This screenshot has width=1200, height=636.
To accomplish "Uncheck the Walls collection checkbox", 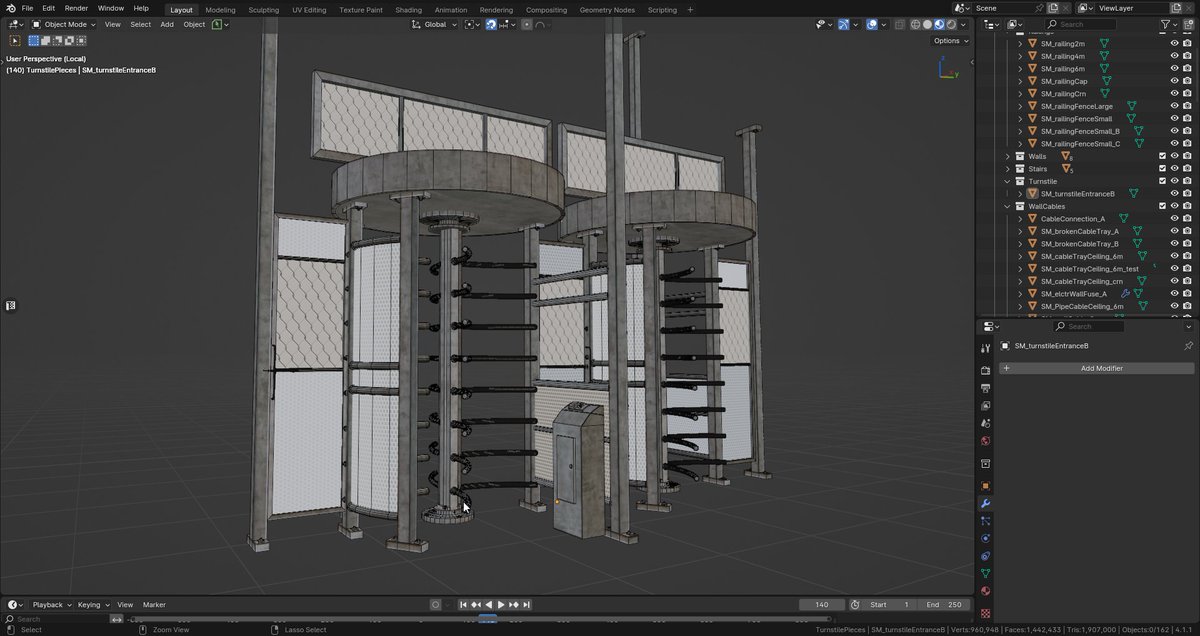I will point(1162,156).
